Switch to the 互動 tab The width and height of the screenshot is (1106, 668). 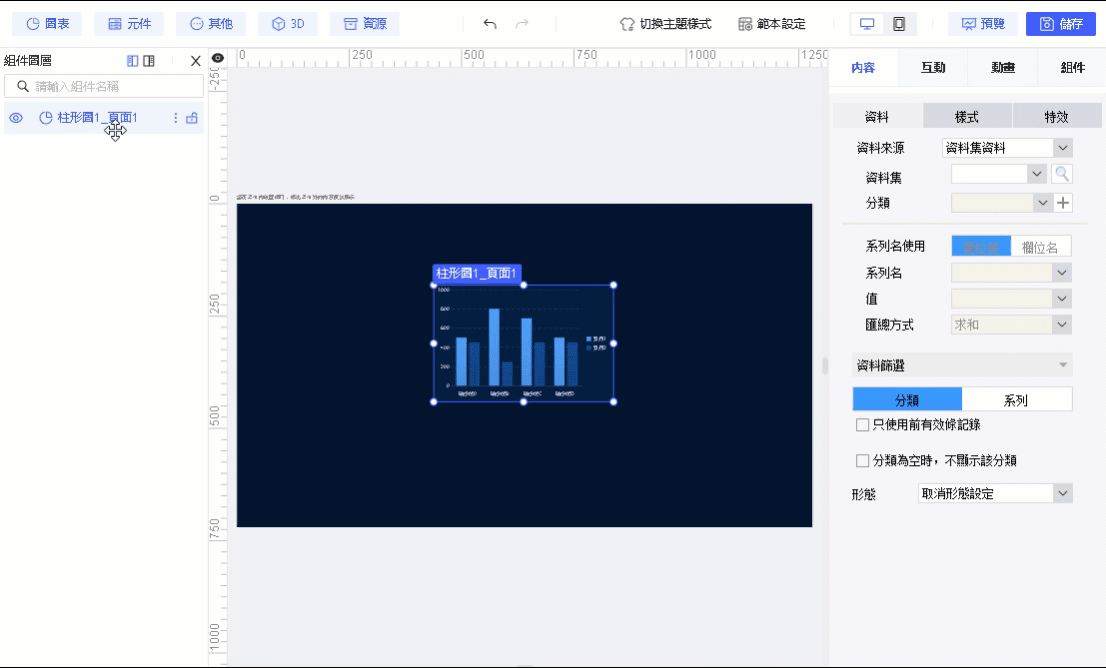[x=933, y=68]
